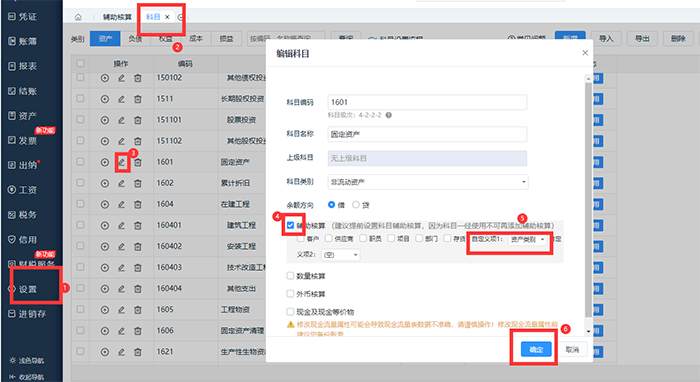Click the 导入 button
This screenshot has width=700, height=382.
[x=606, y=39]
